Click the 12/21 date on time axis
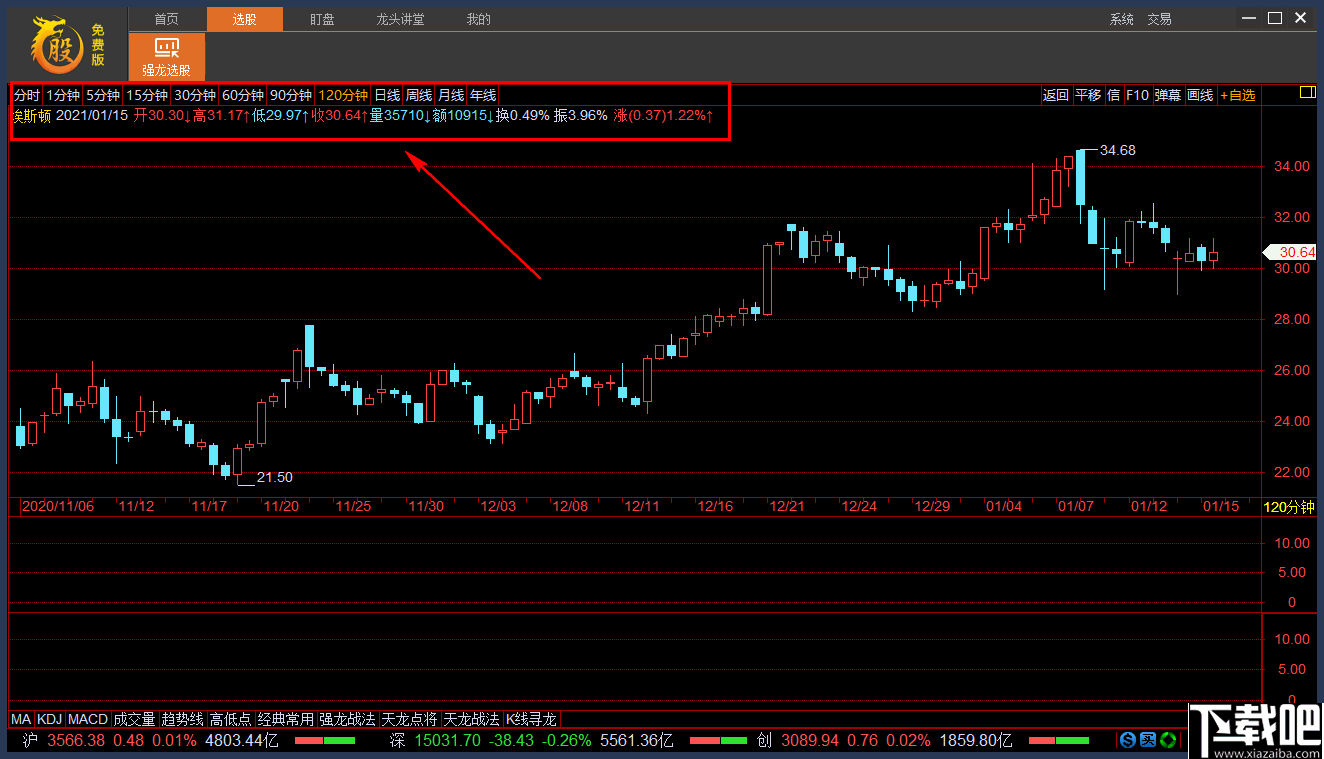Image resolution: width=1324 pixels, height=759 pixels. [787, 506]
